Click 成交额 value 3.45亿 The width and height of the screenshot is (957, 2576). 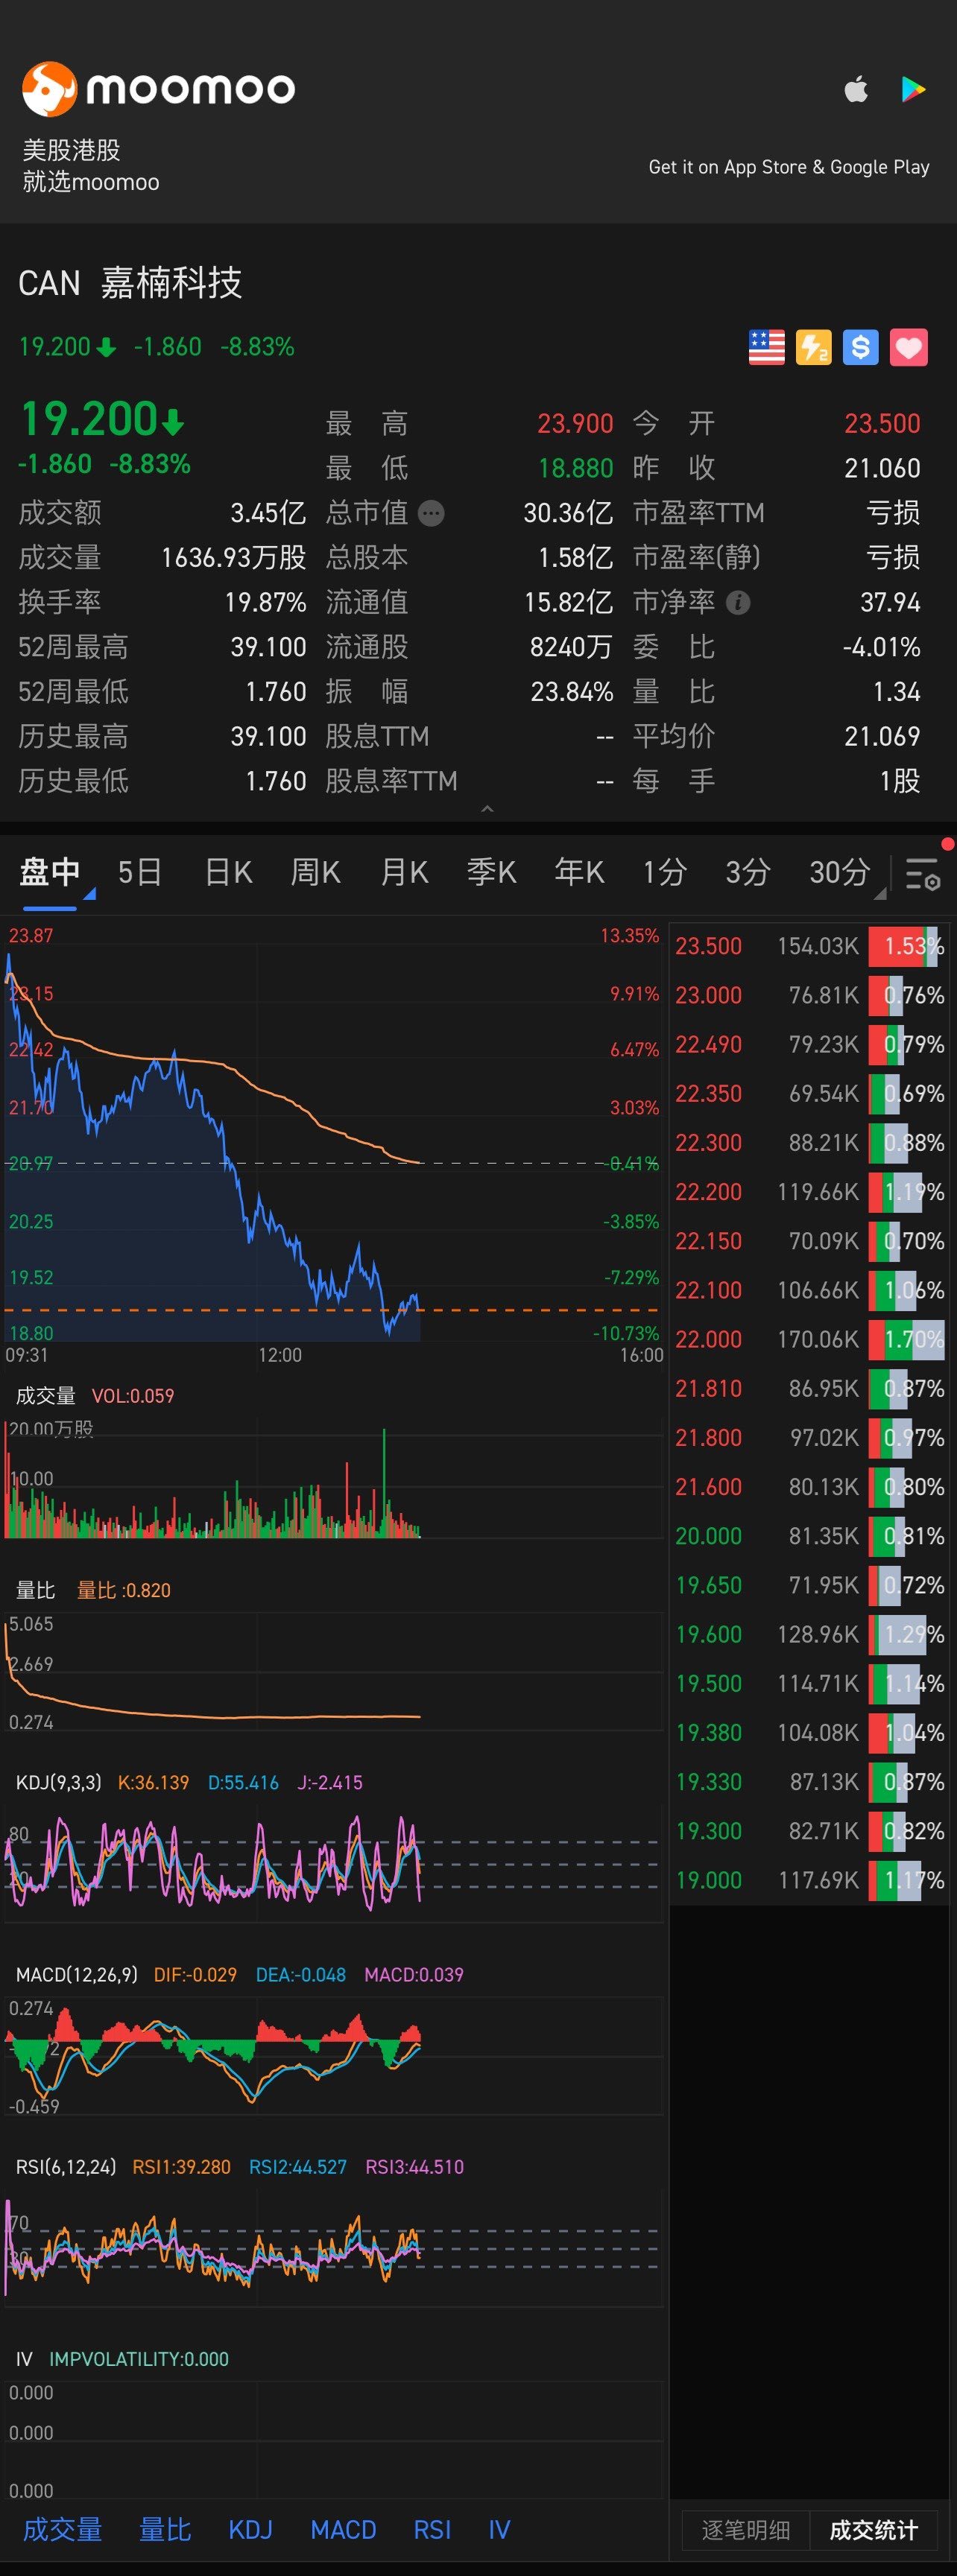pos(268,513)
